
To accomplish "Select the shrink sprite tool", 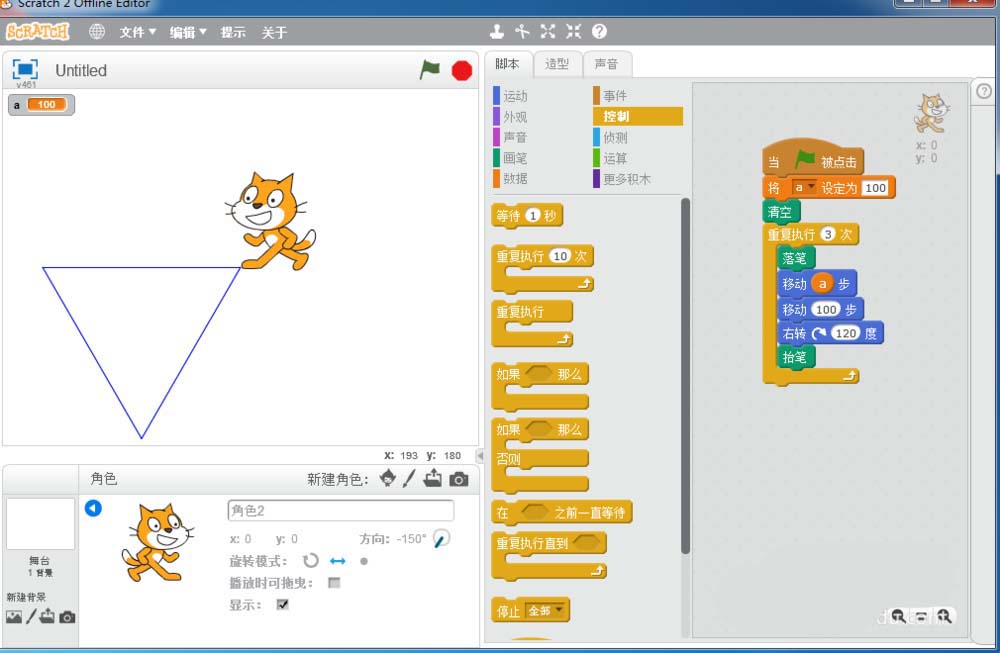I will pos(573,31).
